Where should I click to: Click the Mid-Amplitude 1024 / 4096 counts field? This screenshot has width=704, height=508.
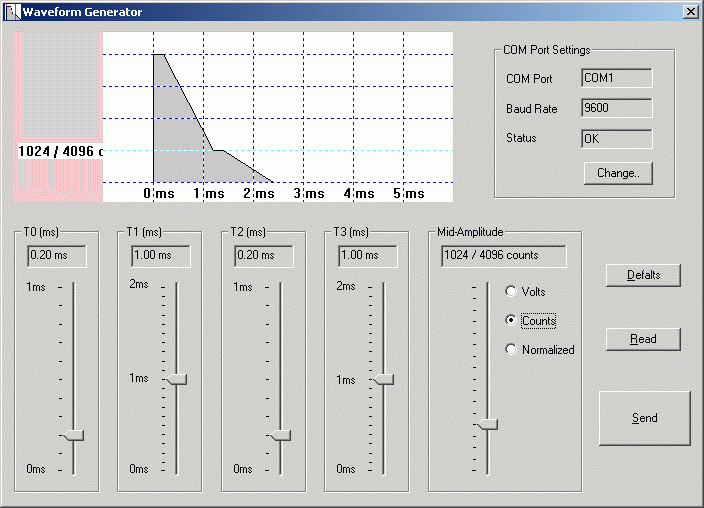pos(504,256)
